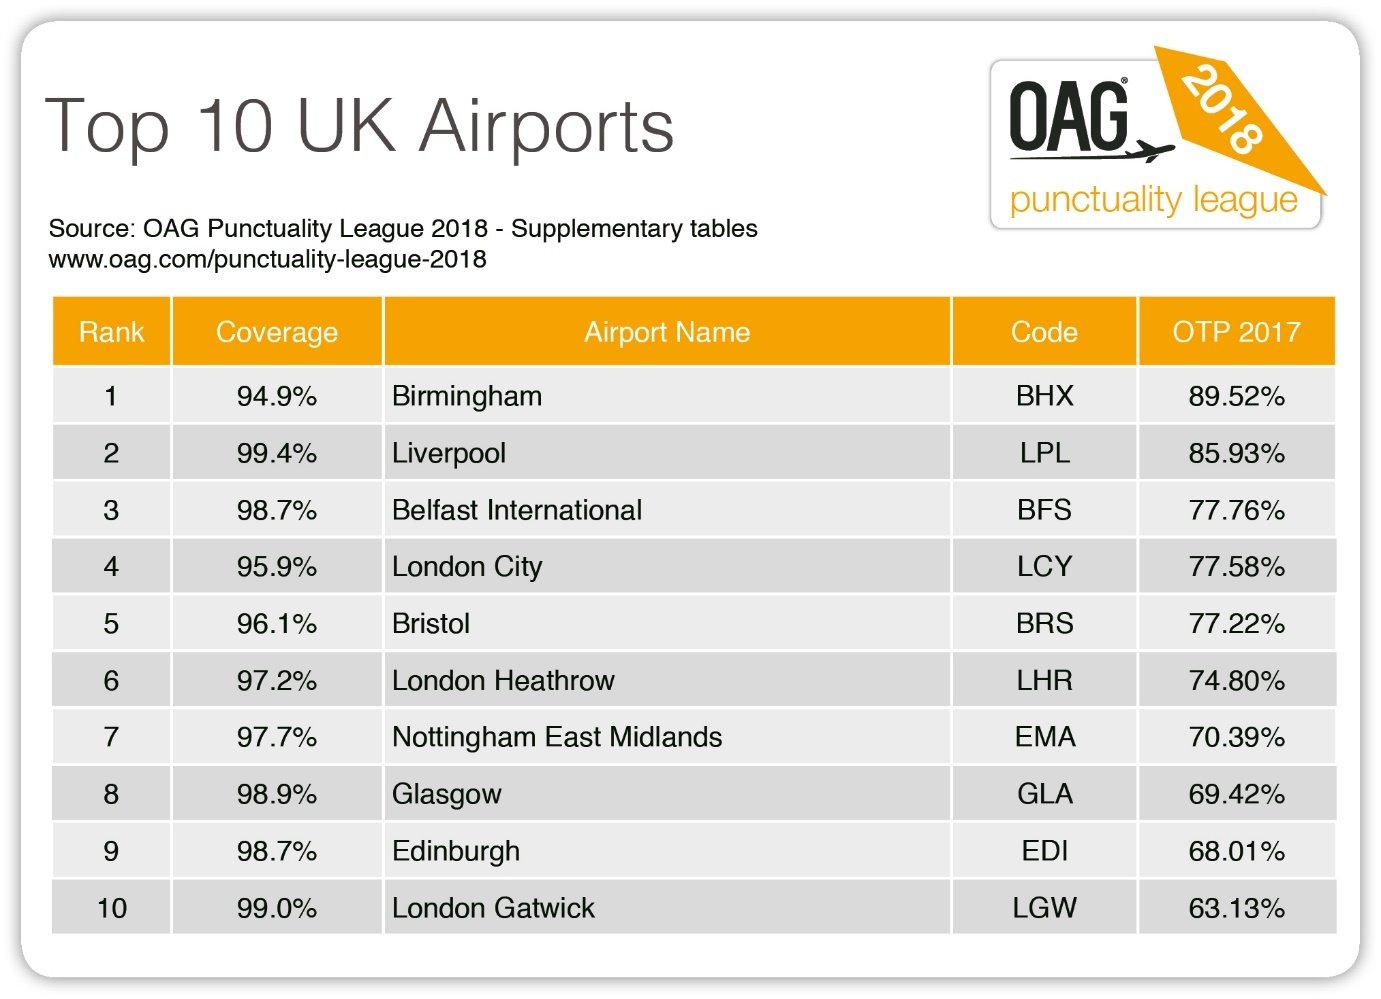Screen dimensions: 1381x999
Task: Select the Liverpool airport name cell
Action: (x=449, y=453)
